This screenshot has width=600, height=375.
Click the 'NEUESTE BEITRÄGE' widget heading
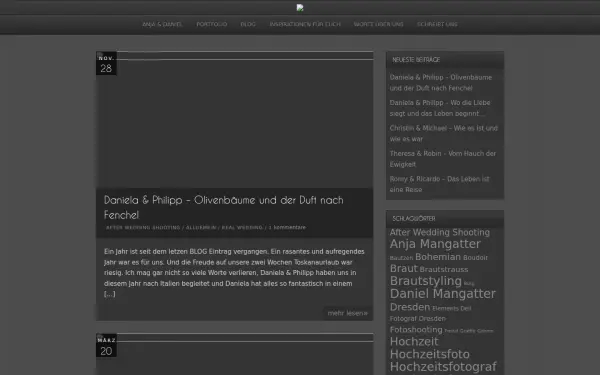(416, 60)
